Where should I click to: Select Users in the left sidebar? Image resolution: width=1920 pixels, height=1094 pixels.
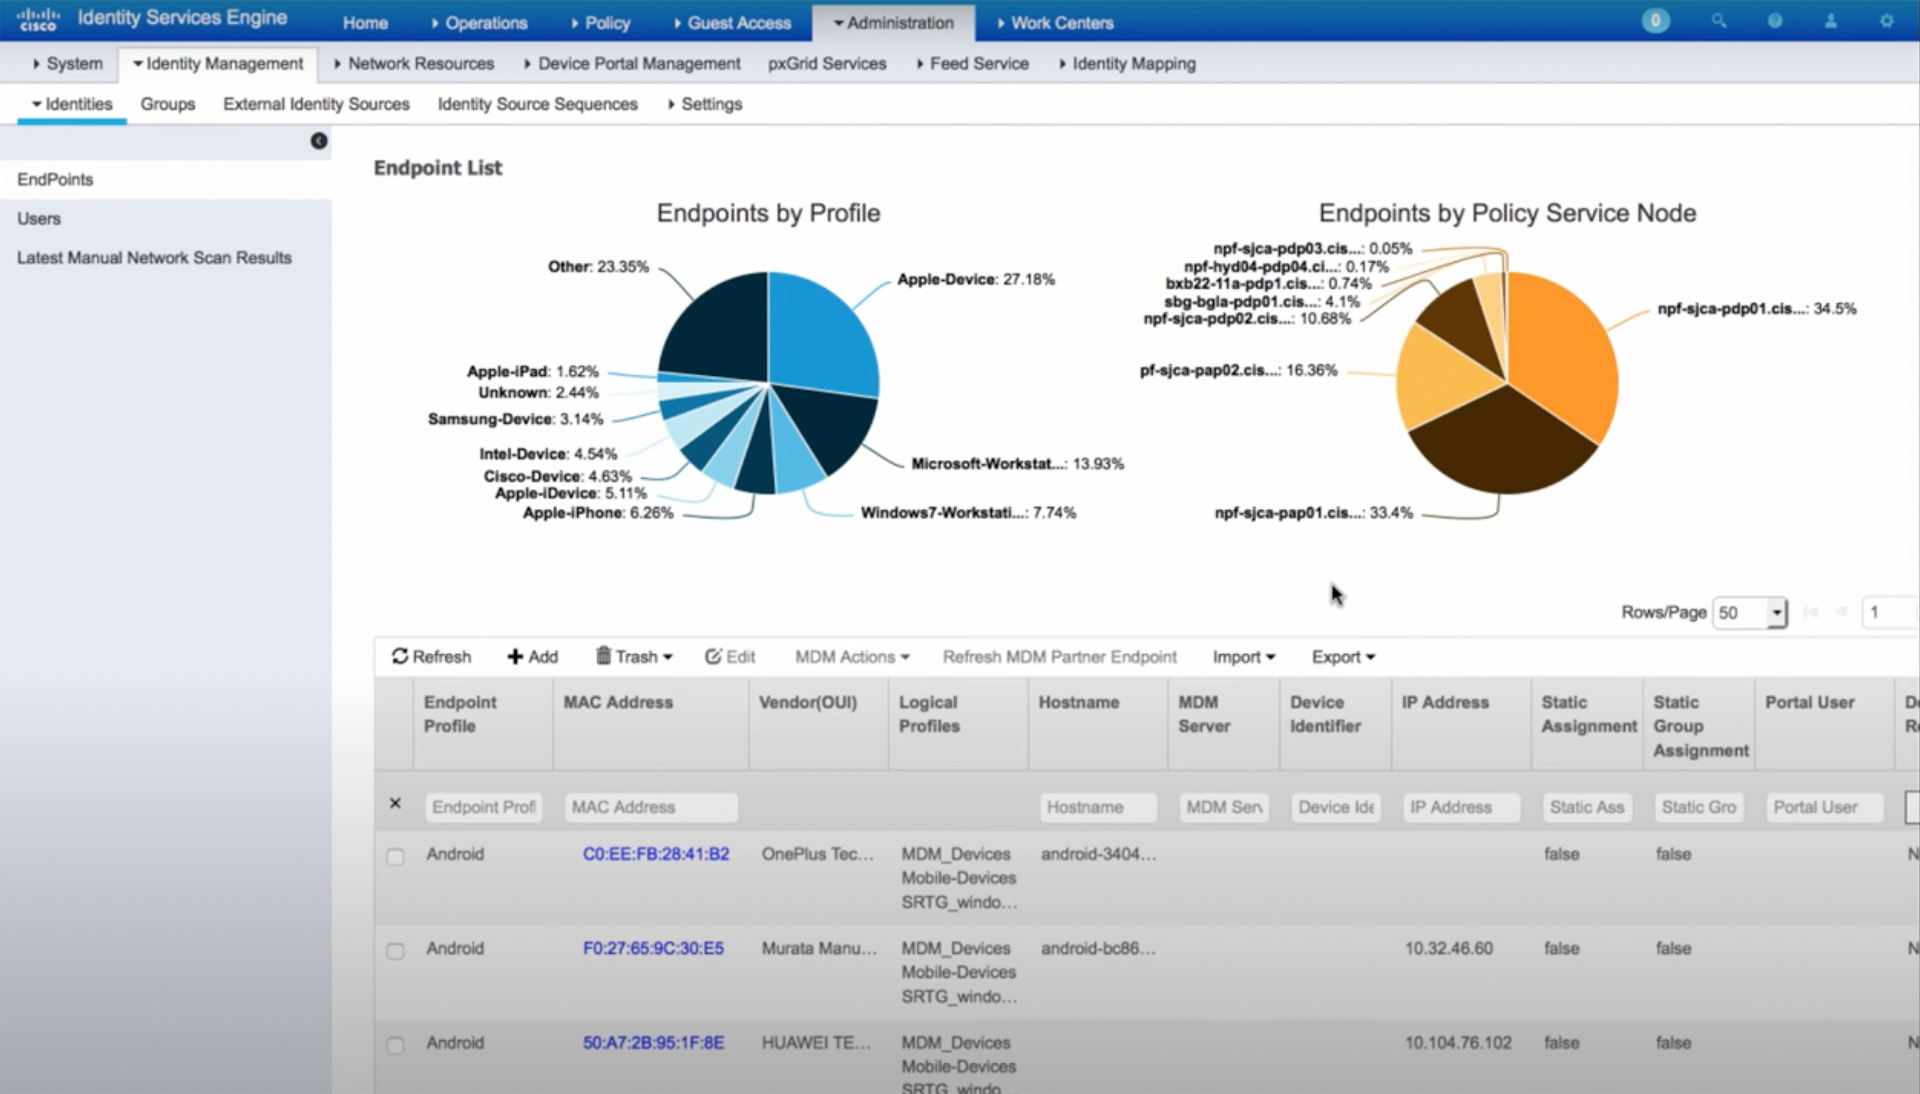(x=39, y=218)
